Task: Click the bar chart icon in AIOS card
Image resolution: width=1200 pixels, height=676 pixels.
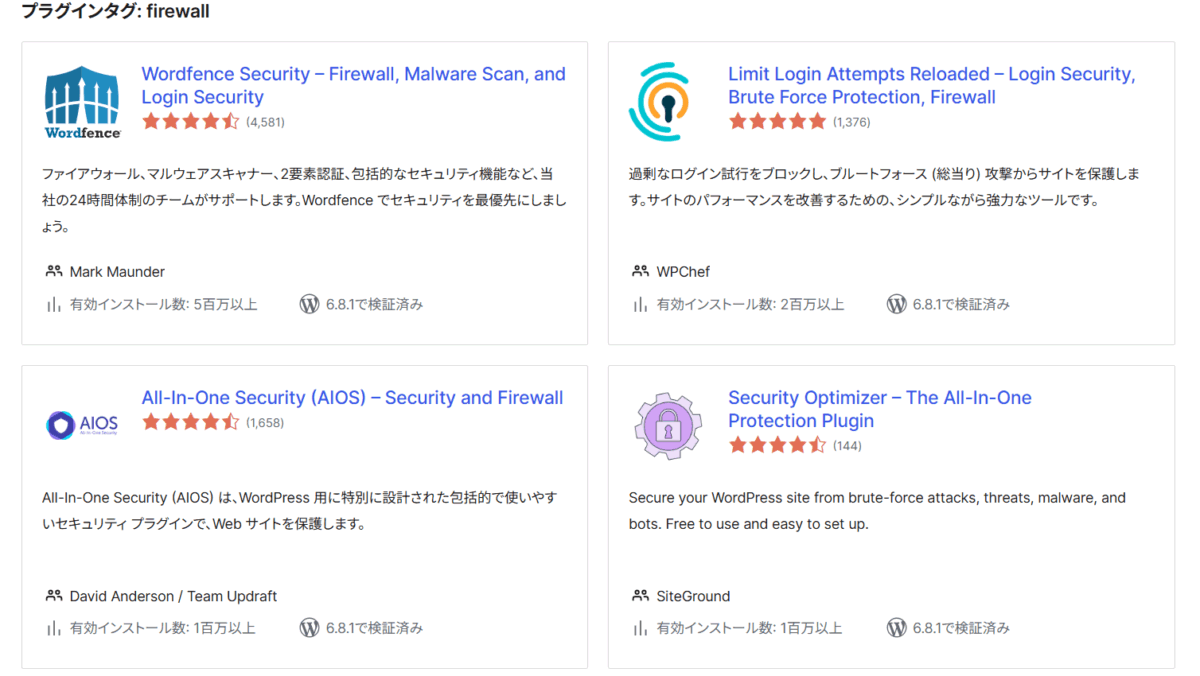Action: pyautogui.click(x=54, y=628)
